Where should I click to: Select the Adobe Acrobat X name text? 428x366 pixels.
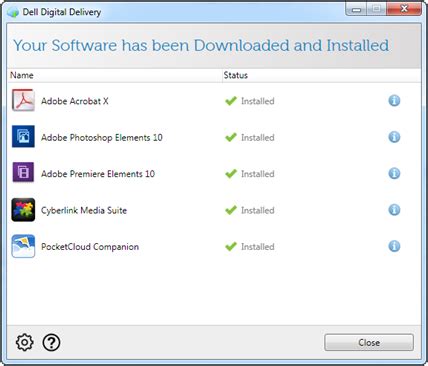pyautogui.click(x=75, y=101)
